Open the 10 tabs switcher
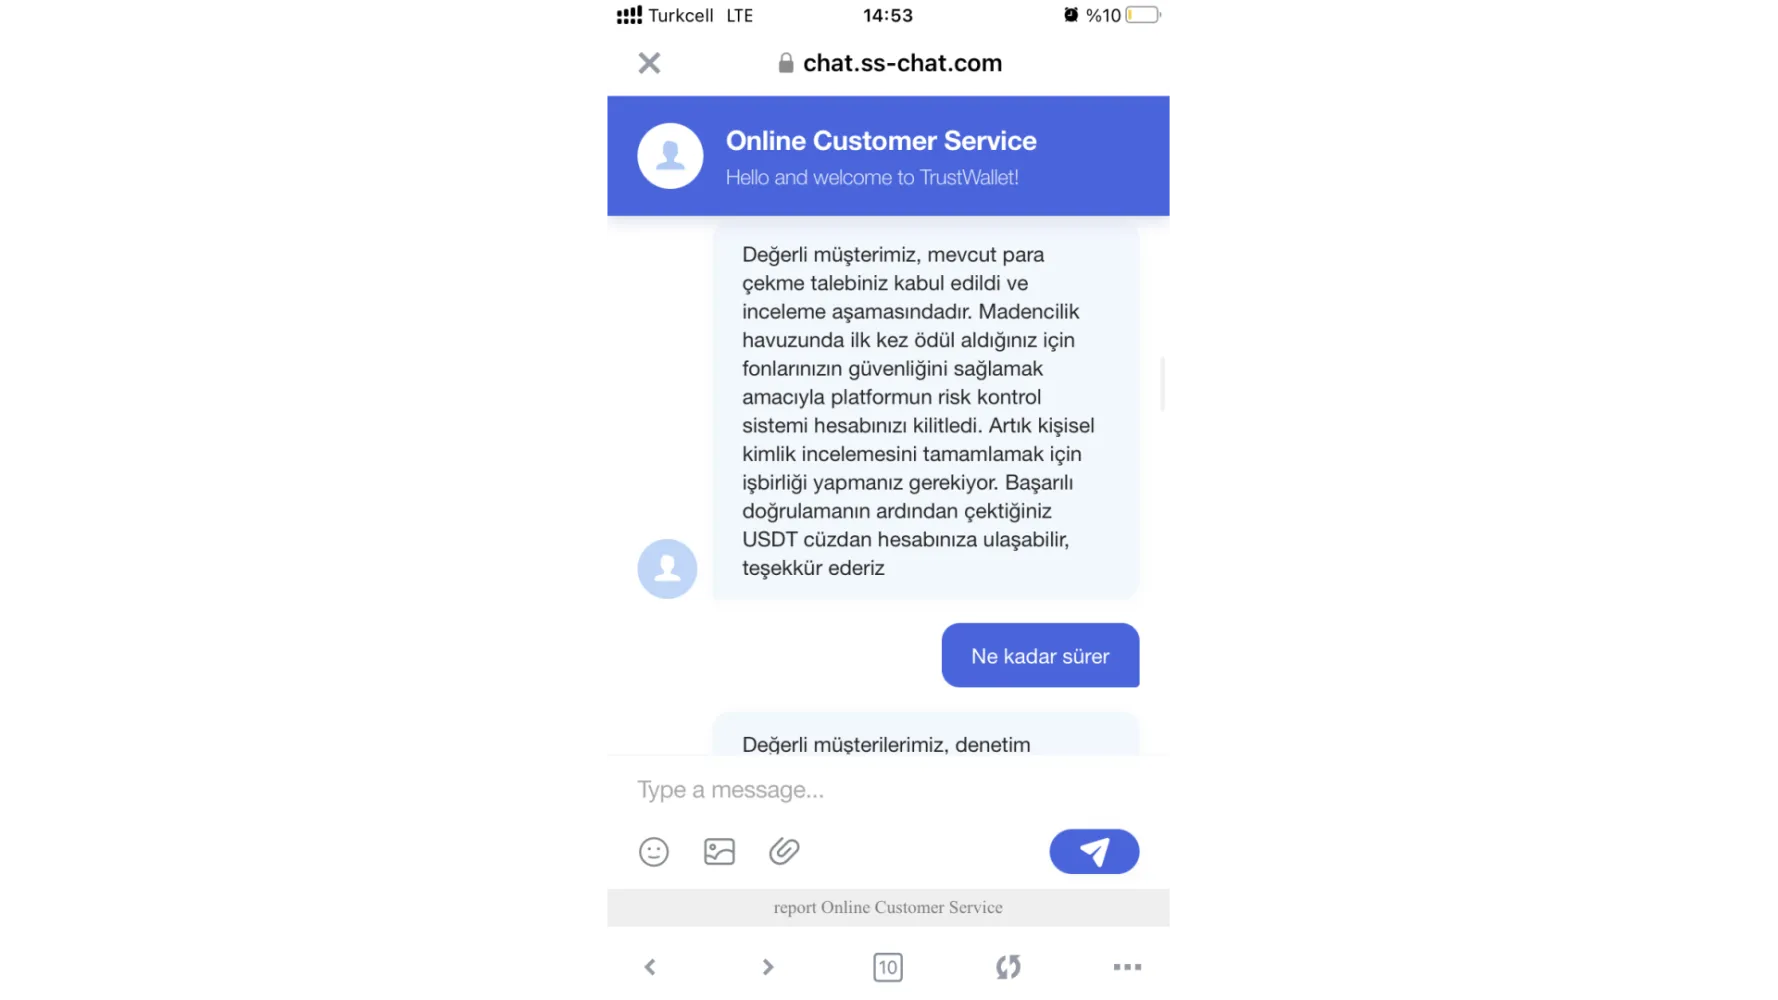This screenshot has width=1778, height=1000. pos(888,967)
